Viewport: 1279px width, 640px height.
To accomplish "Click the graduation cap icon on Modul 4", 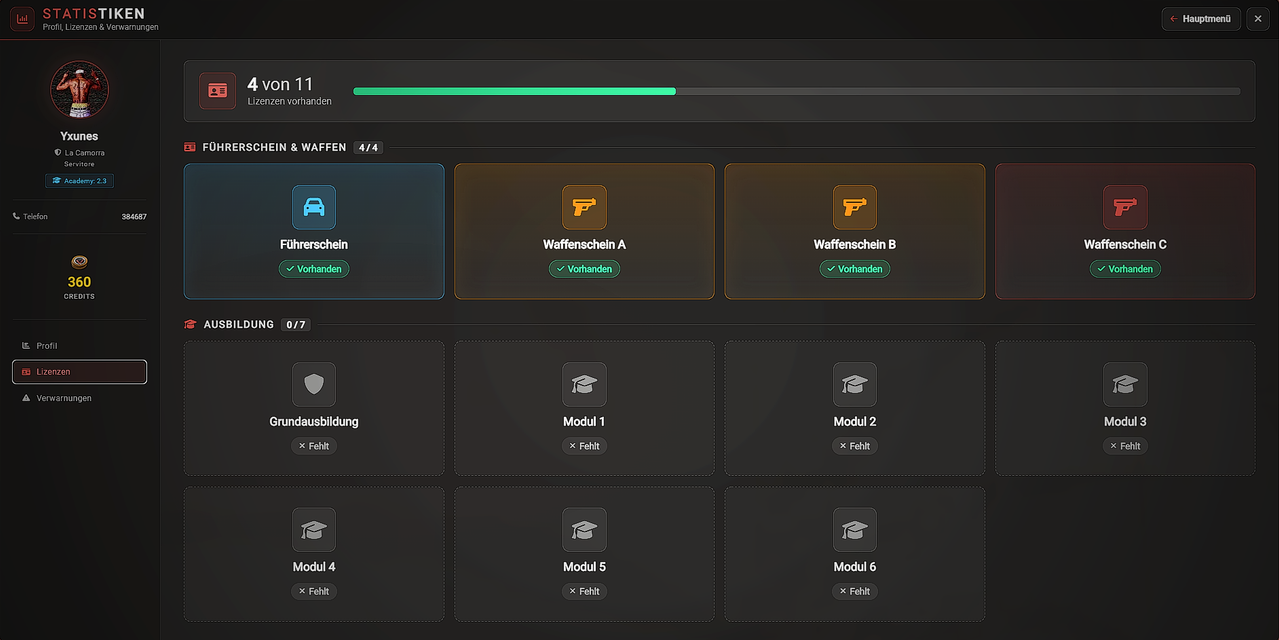I will tap(314, 529).
